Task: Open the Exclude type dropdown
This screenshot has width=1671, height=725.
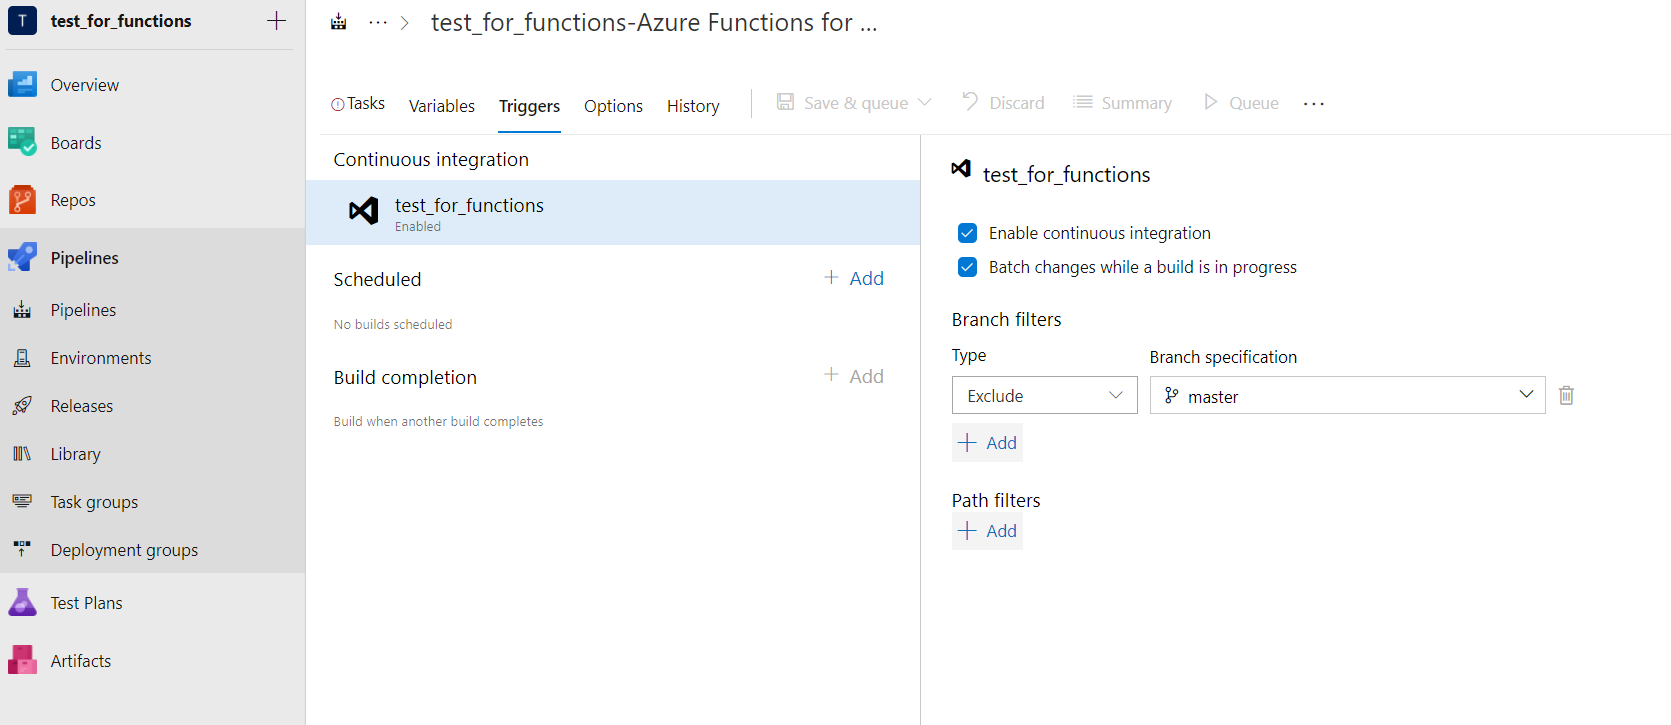Action: (1044, 395)
